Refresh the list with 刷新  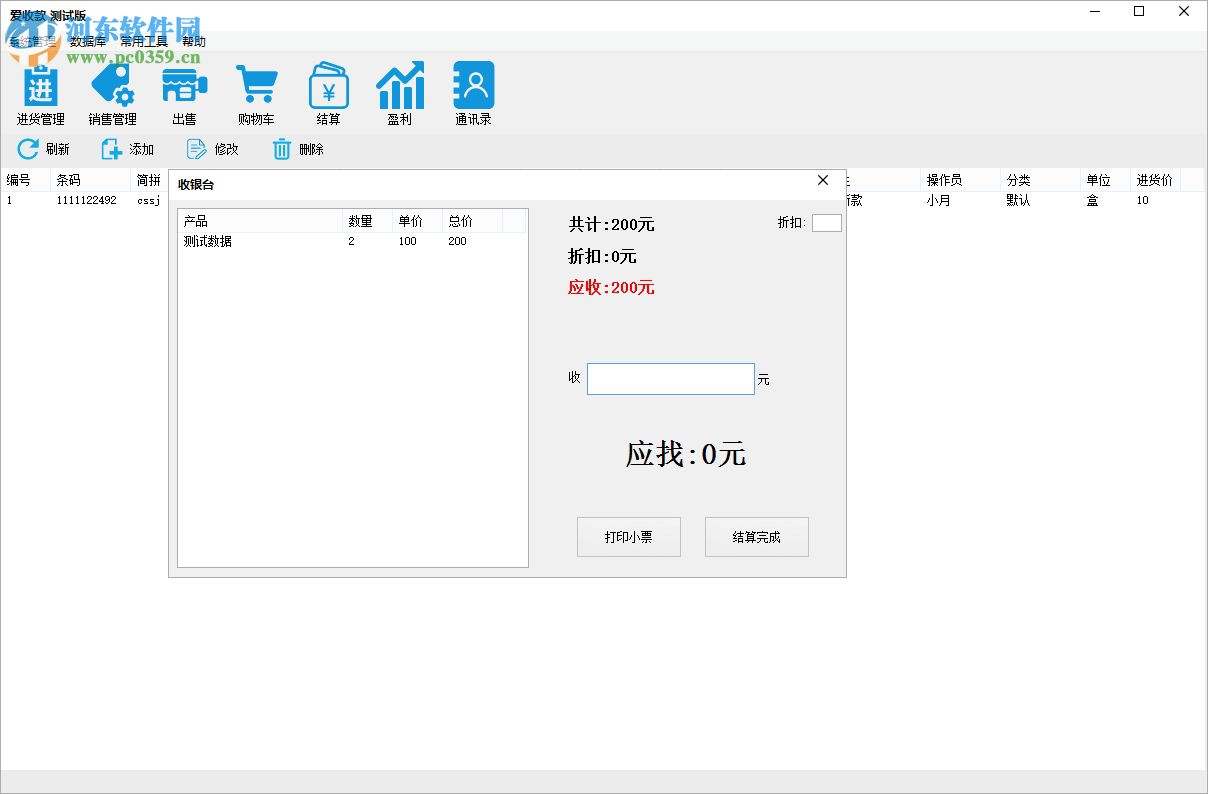click(x=40, y=149)
